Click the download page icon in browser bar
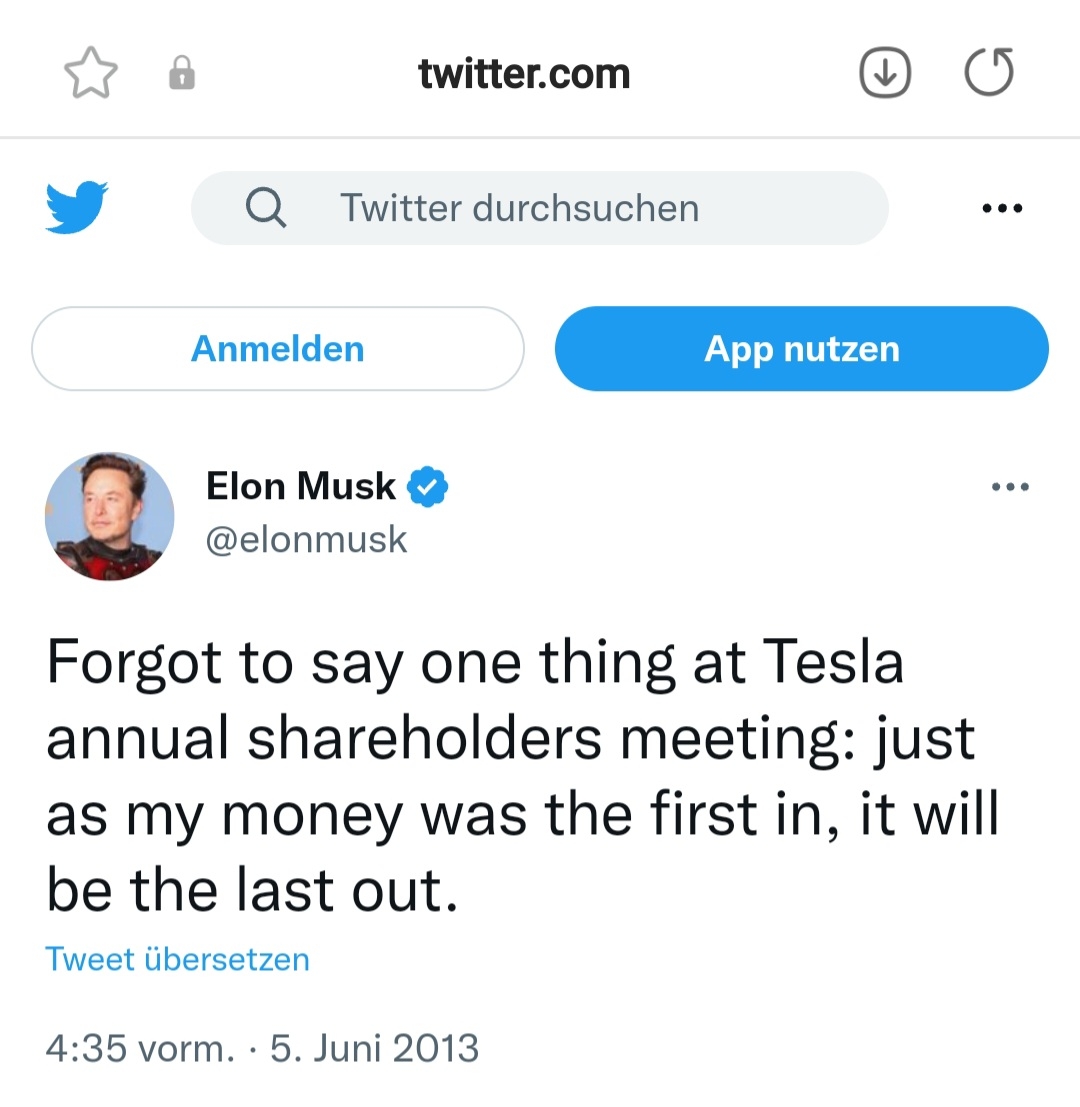The width and height of the screenshot is (1080, 1107). click(x=884, y=72)
